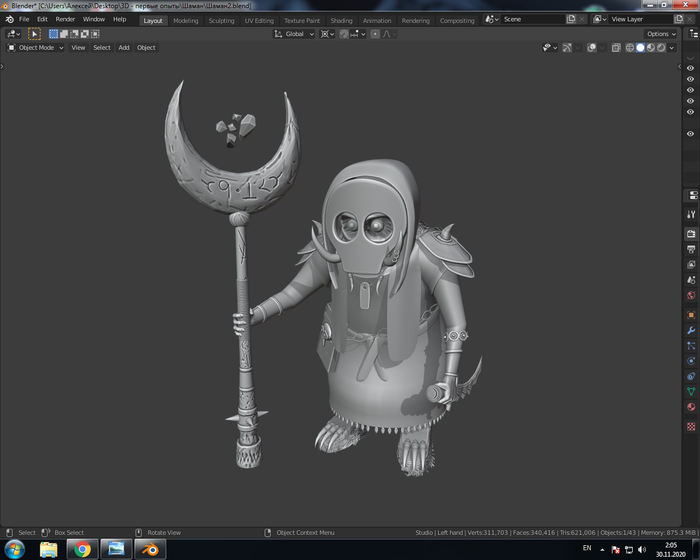Open the World properties globe icon
The width and height of the screenshot is (700, 560).
point(690,296)
